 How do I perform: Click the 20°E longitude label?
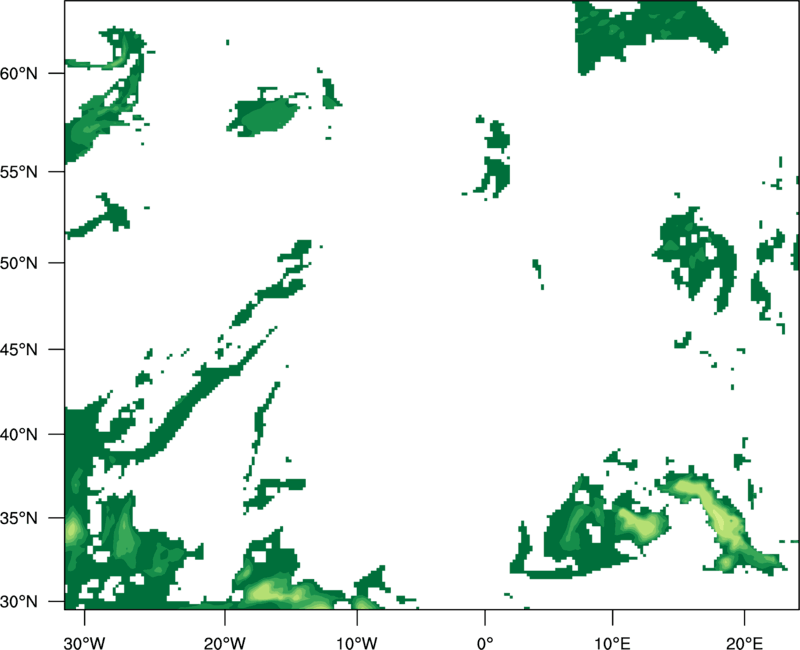pos(744,643)
